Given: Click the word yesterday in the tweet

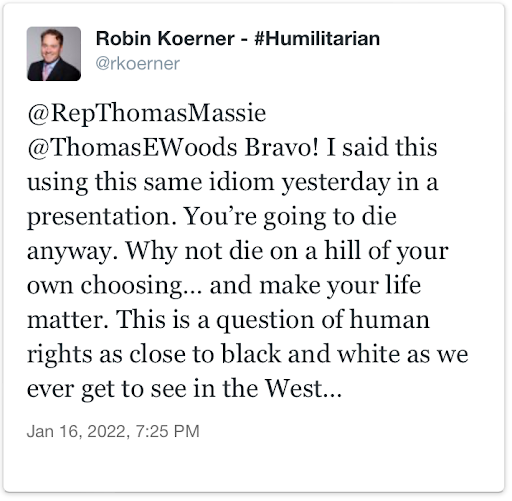Looking at the screenshot, I should (336, 184).
